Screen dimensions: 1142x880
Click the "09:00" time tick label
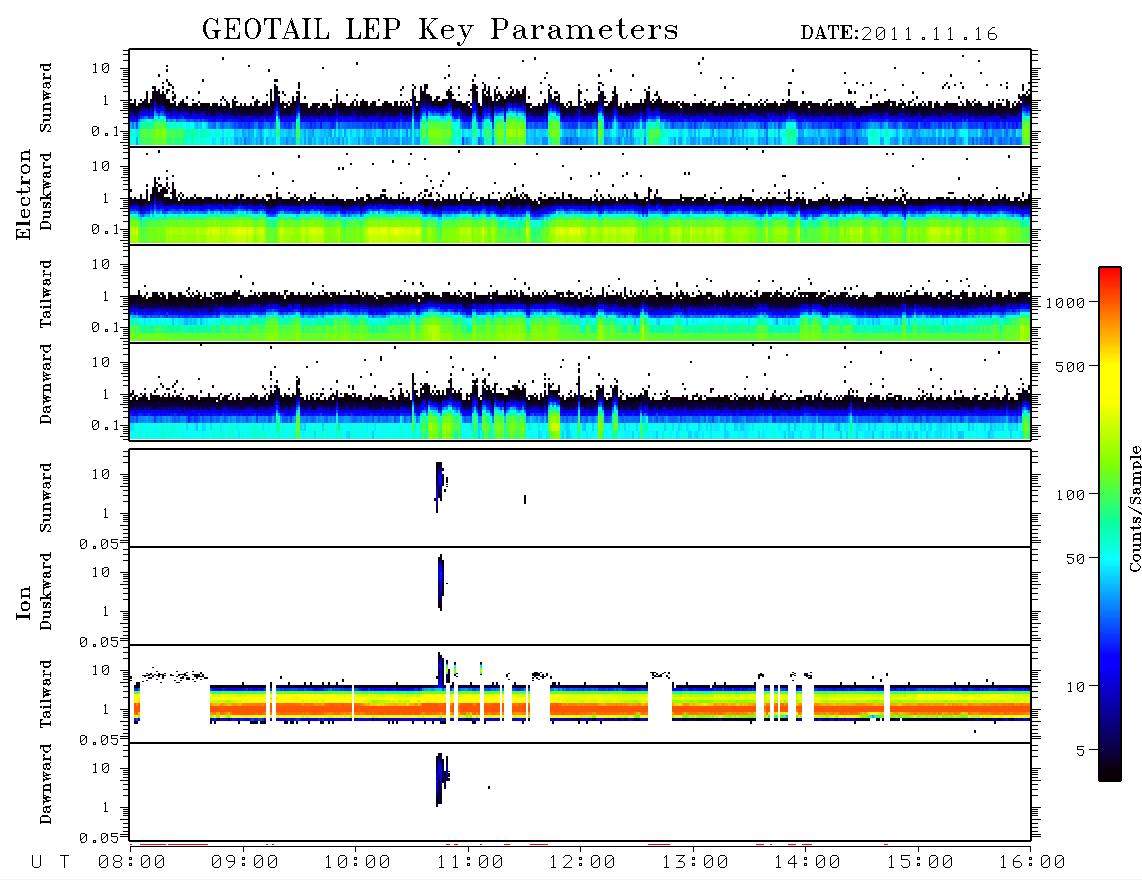coord(245,862)
